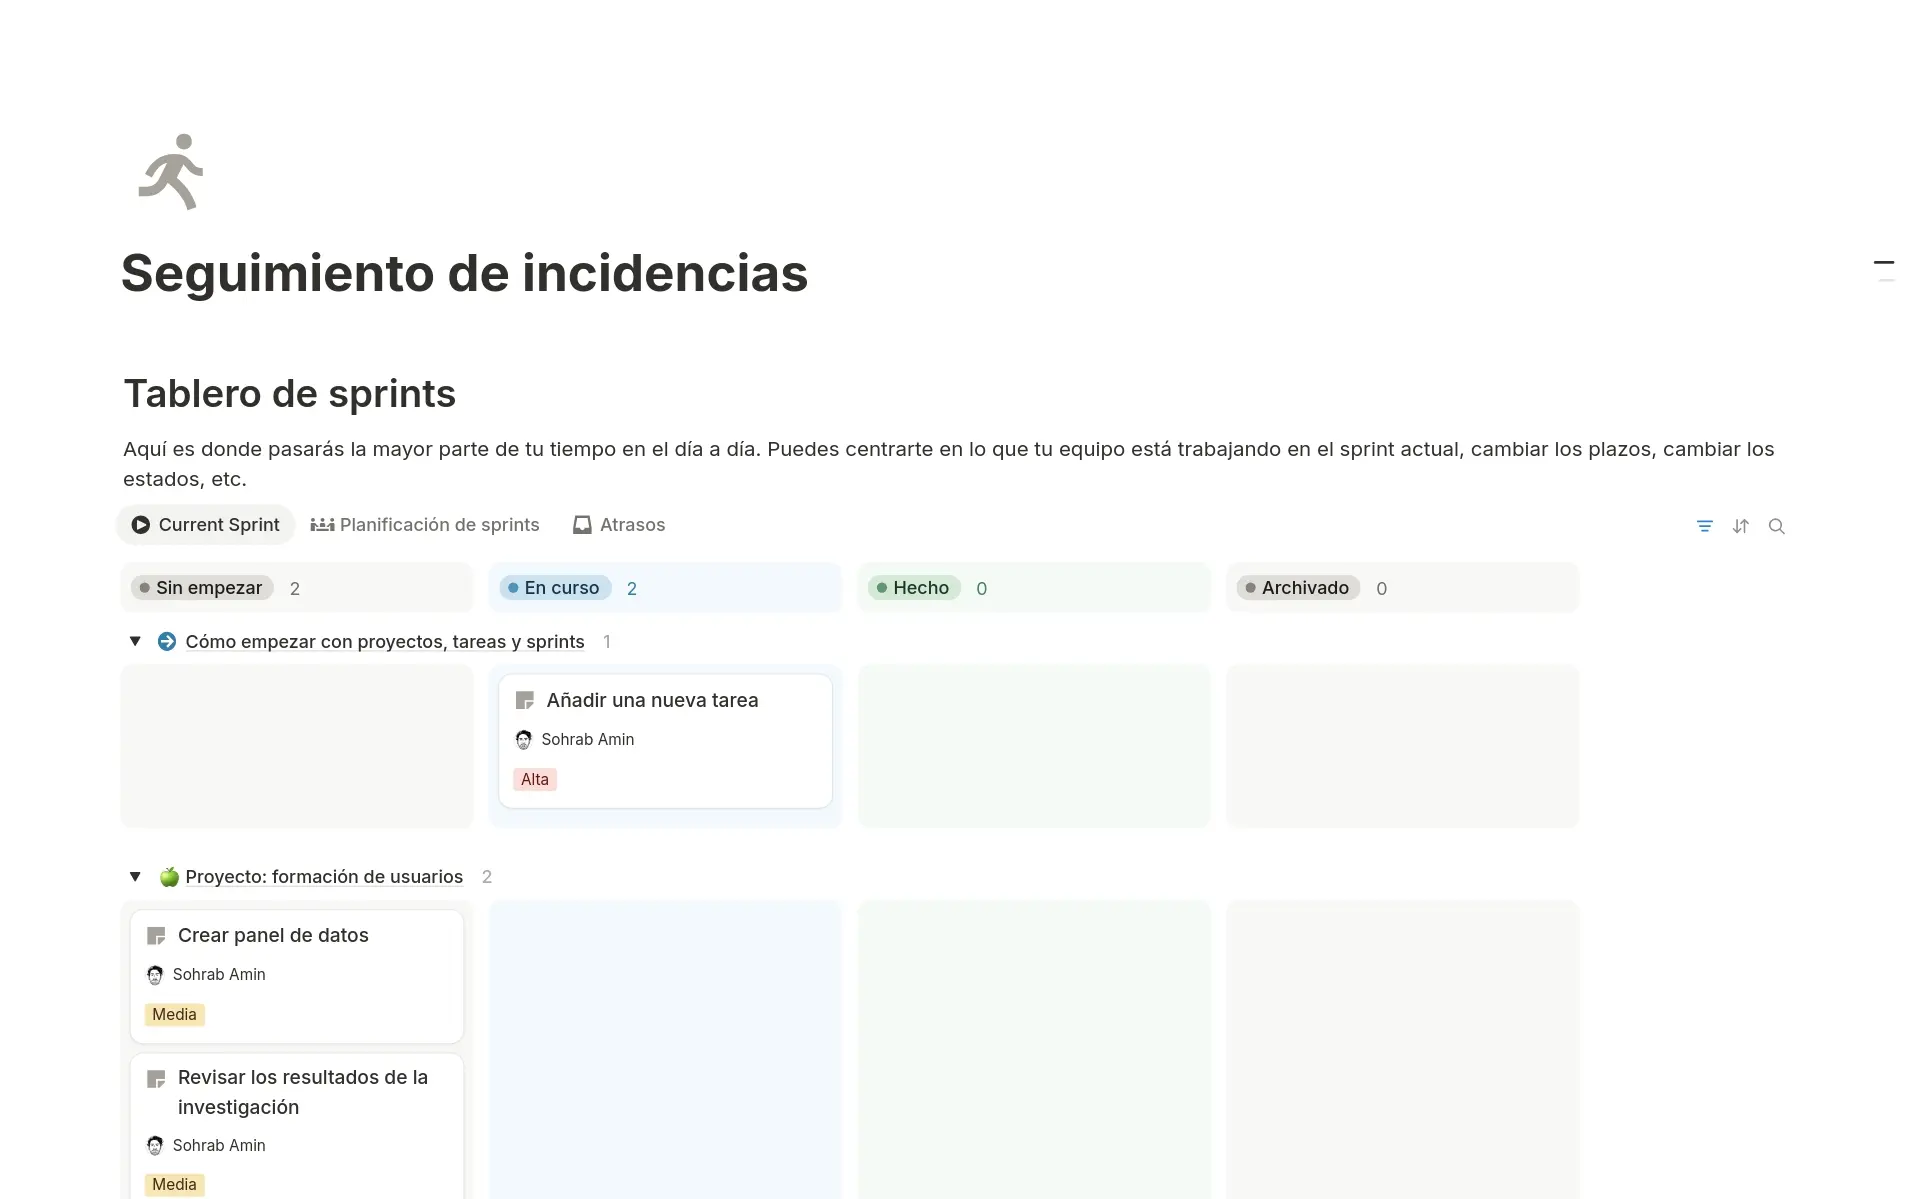Click the sort arrows icon
The height and width of the screenshot is (1199, 1920).
(x=1740, y=525)
